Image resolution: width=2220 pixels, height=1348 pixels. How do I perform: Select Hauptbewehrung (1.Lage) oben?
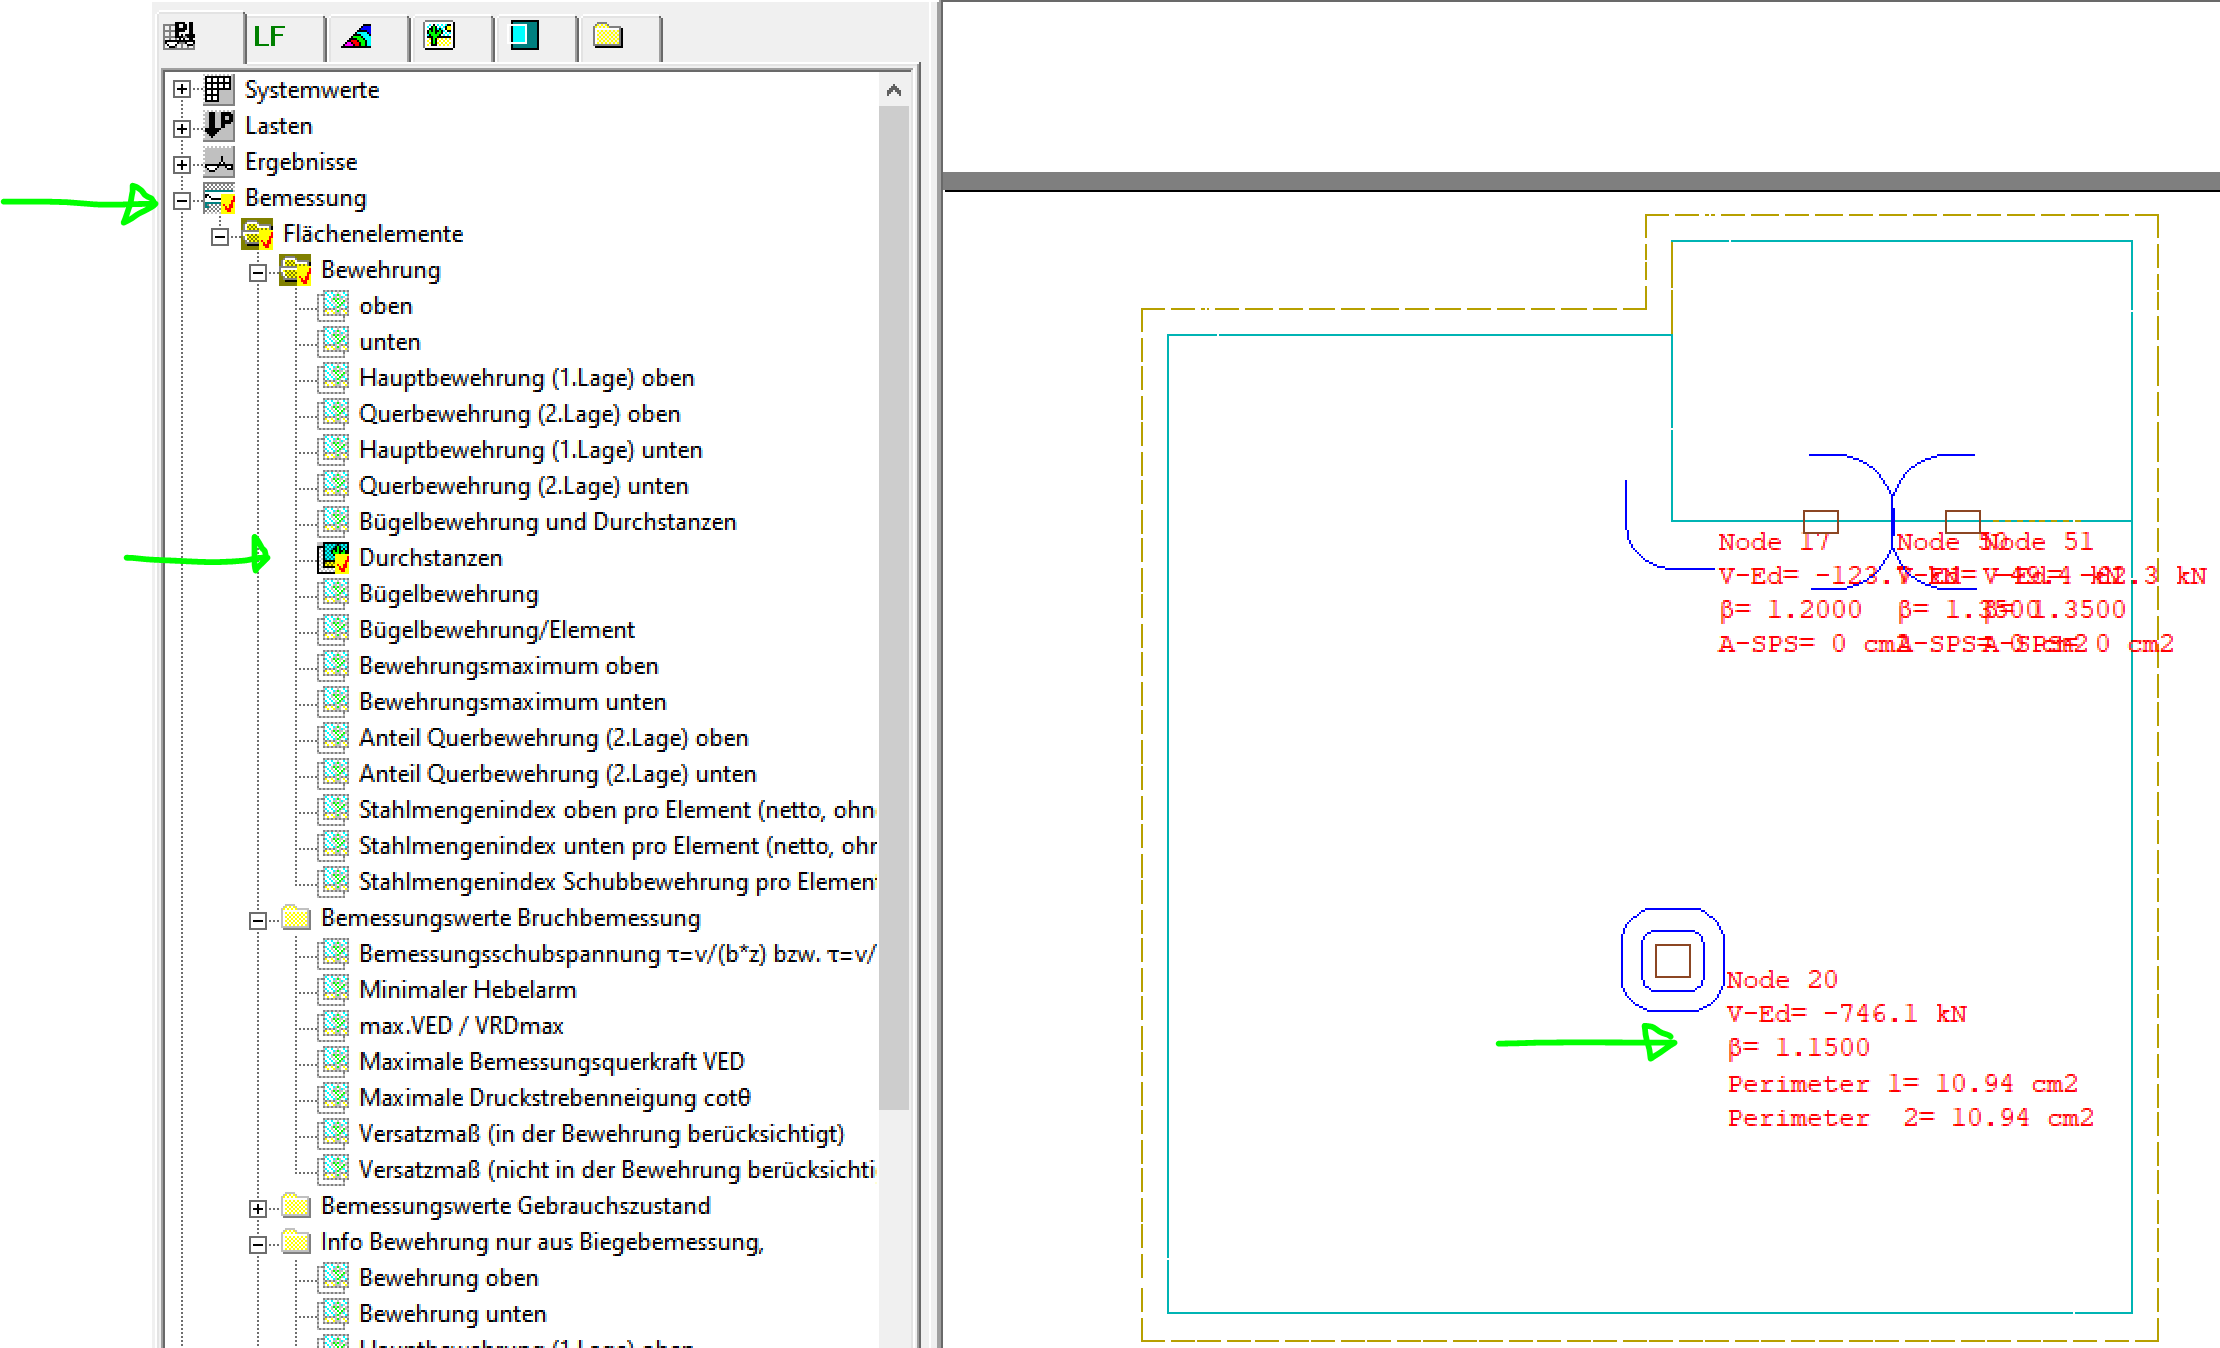[526, 378]
